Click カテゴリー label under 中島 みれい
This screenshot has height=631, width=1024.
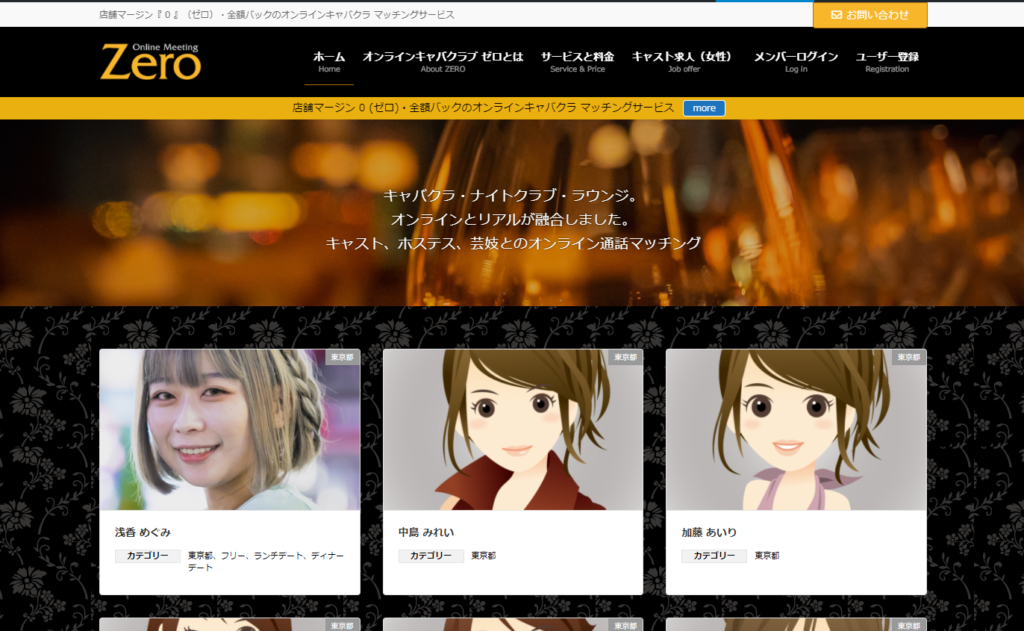[431, 556]
